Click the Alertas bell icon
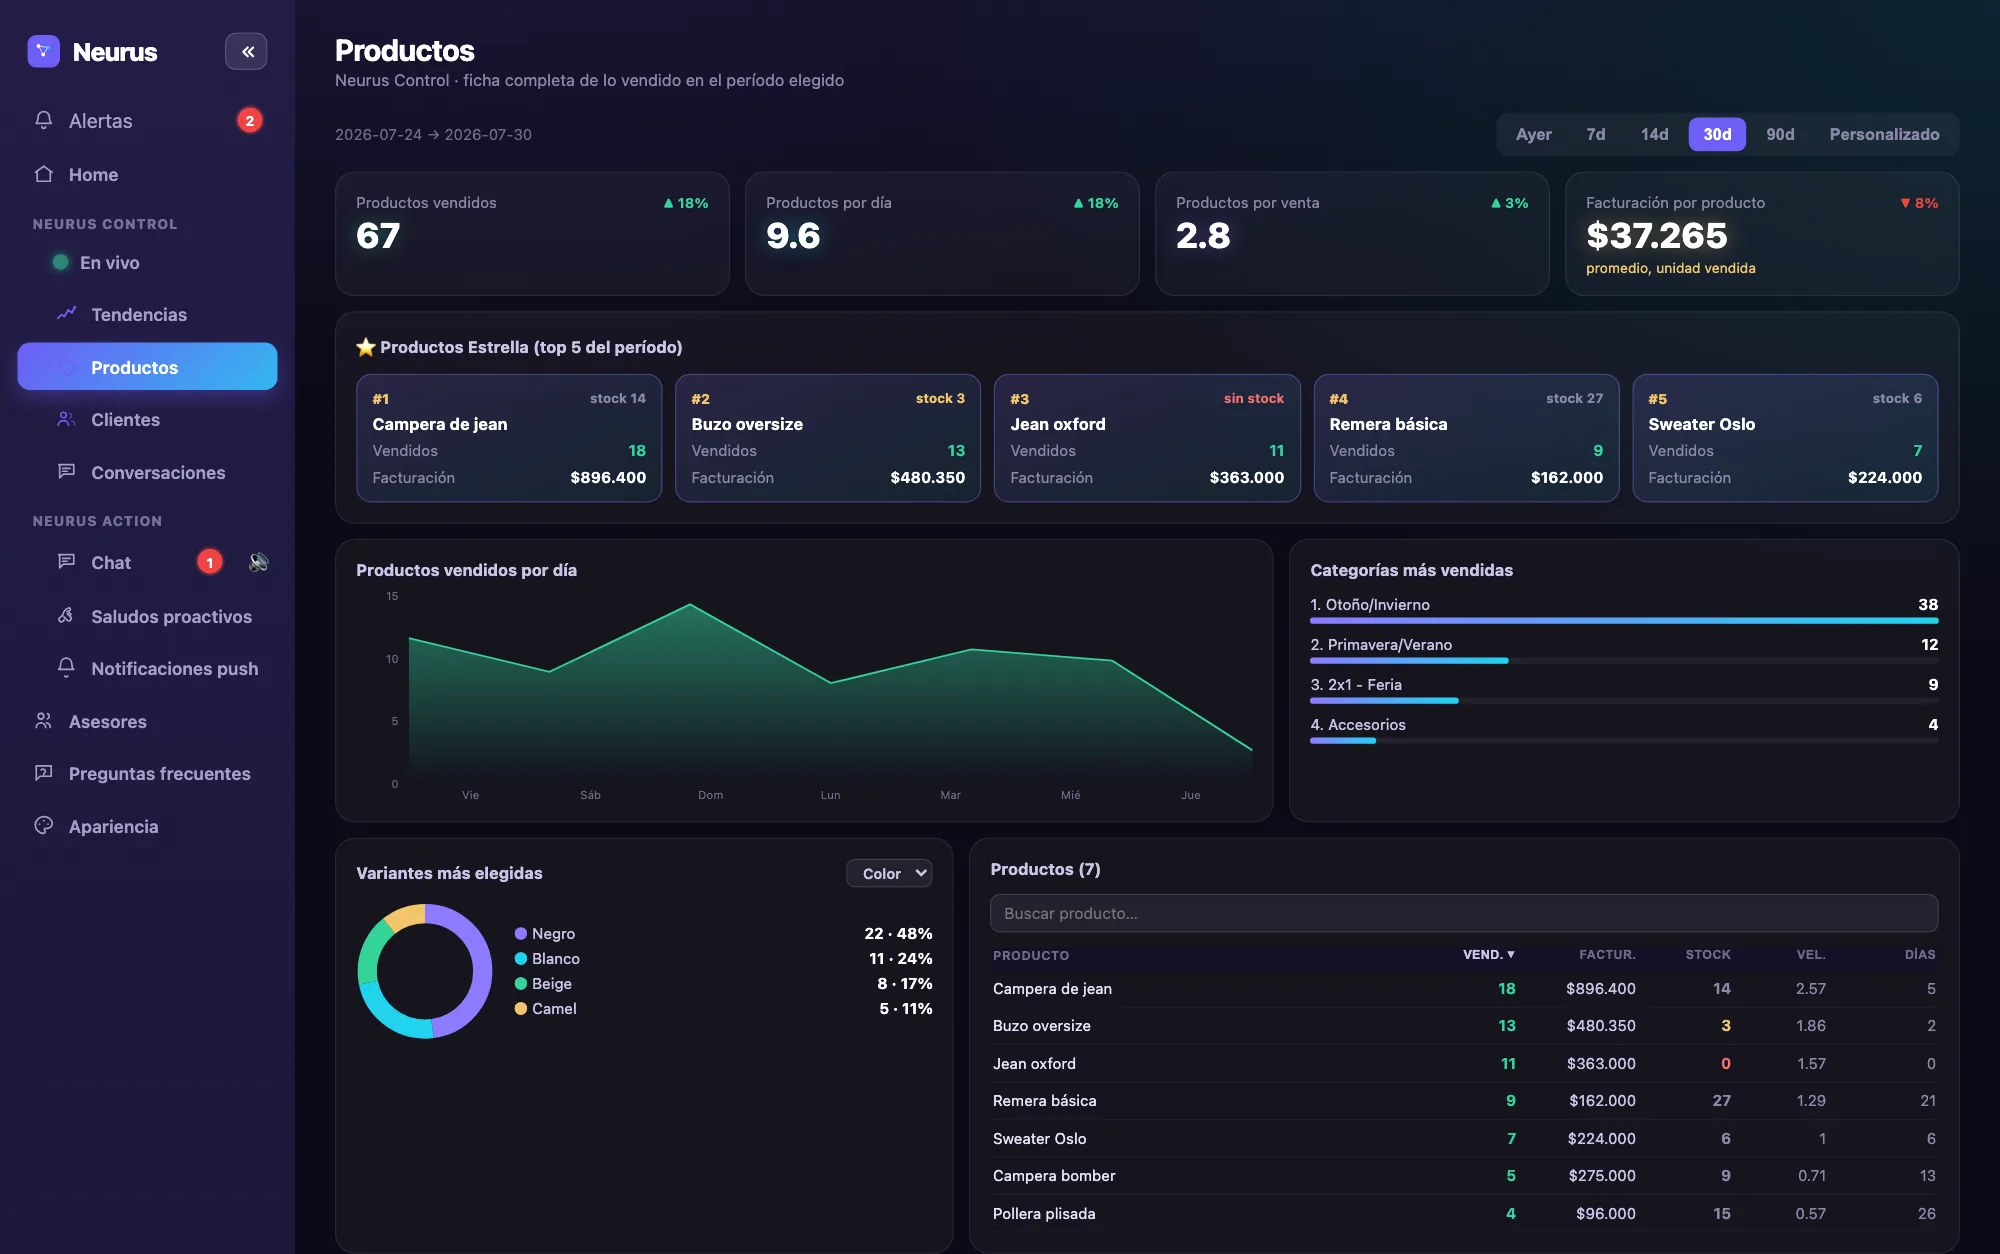The height and width of the screenshot is (1254, 2000). click(x=44, y=121)
